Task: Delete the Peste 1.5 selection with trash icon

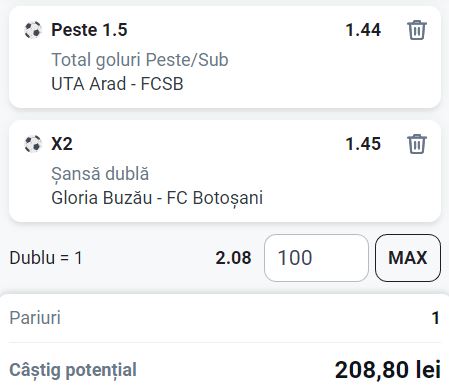Action: click(x=417, y=30)
